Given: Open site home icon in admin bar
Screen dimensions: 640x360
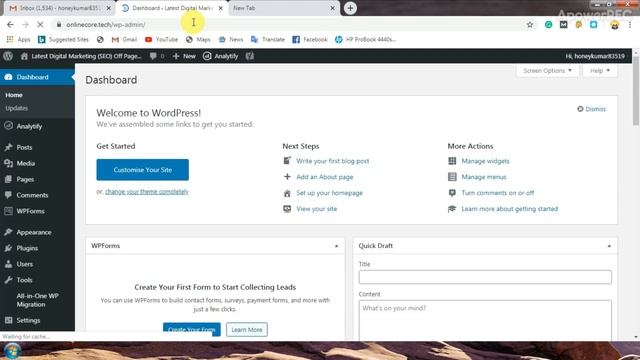Looking at the screenshot, I should point(24,56).
